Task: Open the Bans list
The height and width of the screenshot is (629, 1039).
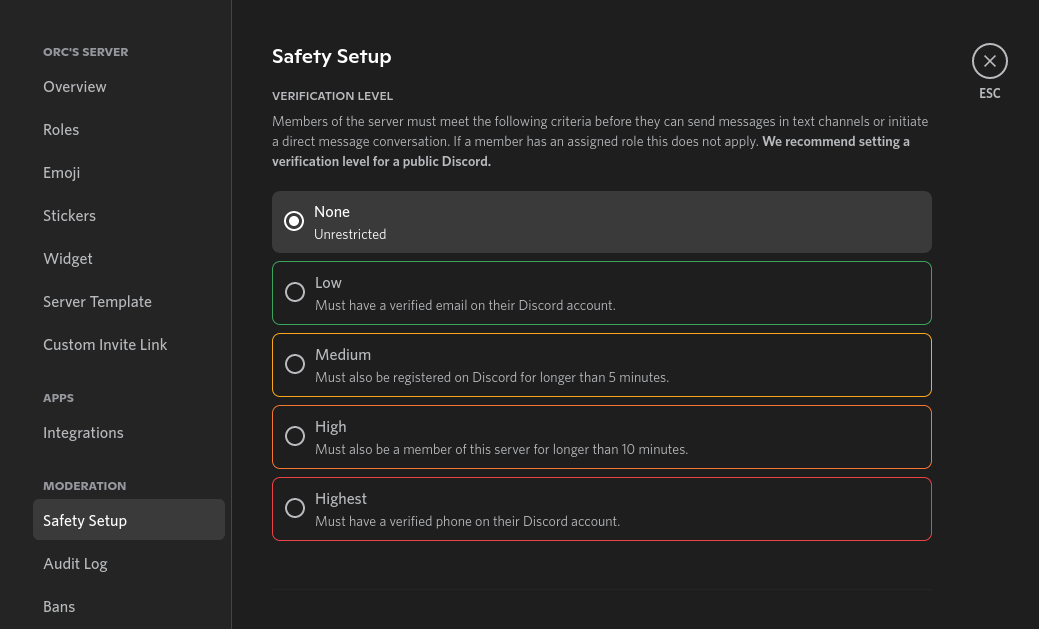Action: 59,607
